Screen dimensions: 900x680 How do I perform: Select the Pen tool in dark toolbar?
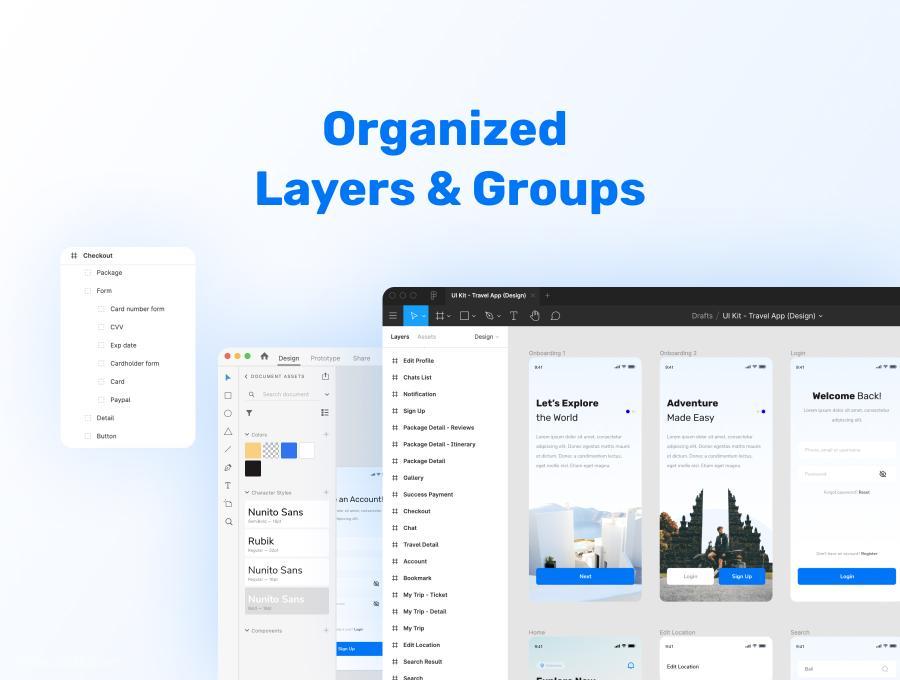tap(492, 316)
